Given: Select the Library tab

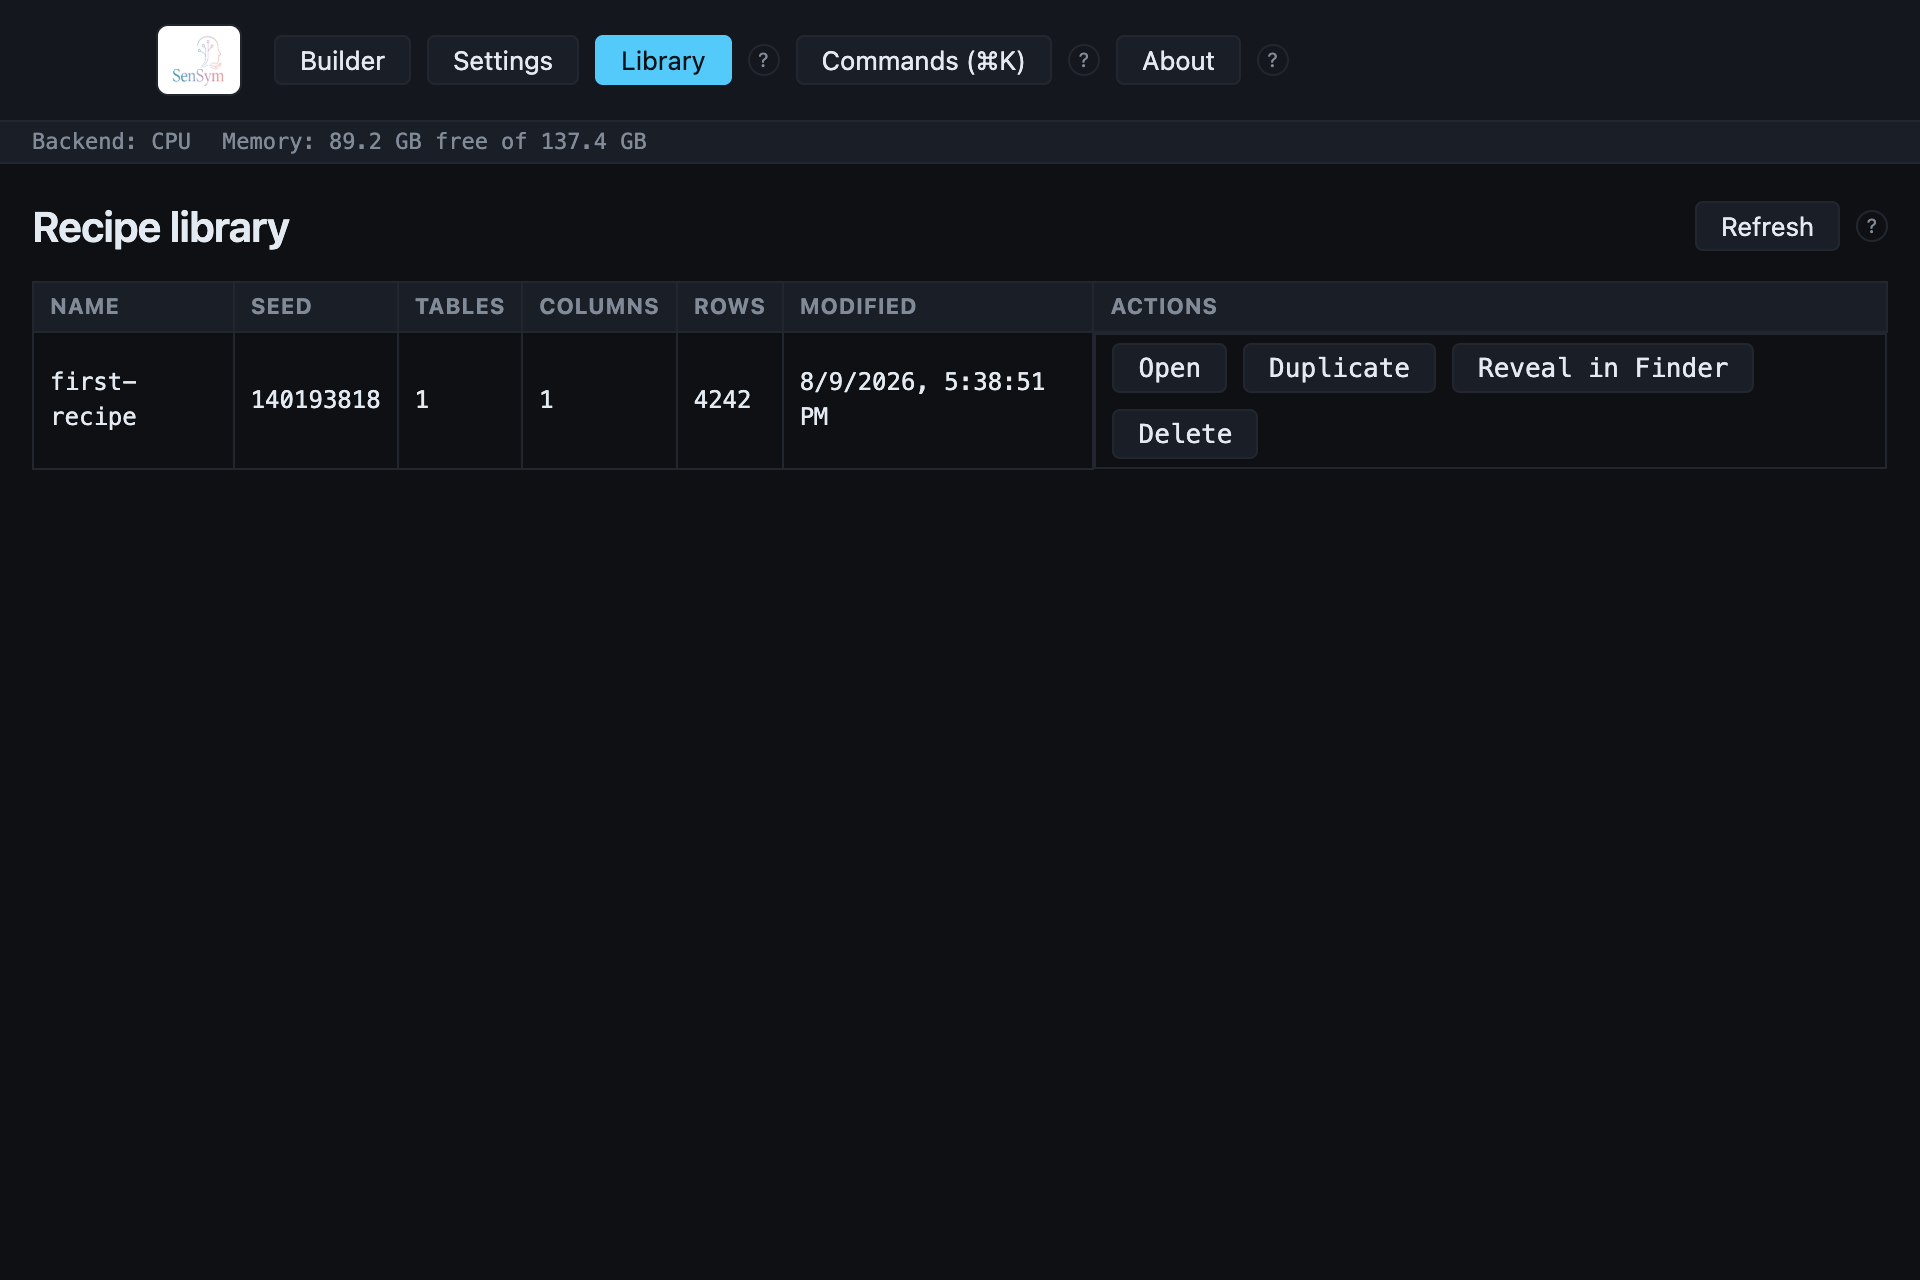Looking at the screenshot, I should (x=663, y=60).
